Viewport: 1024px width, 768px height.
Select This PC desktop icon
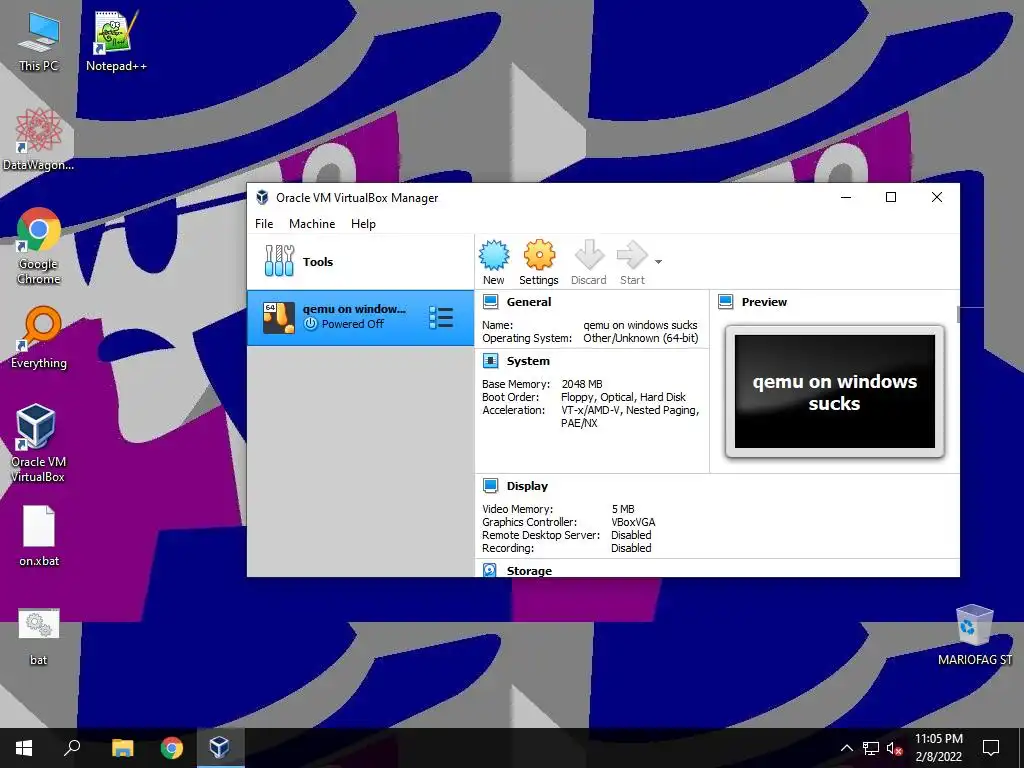click(x=38, y=42)
